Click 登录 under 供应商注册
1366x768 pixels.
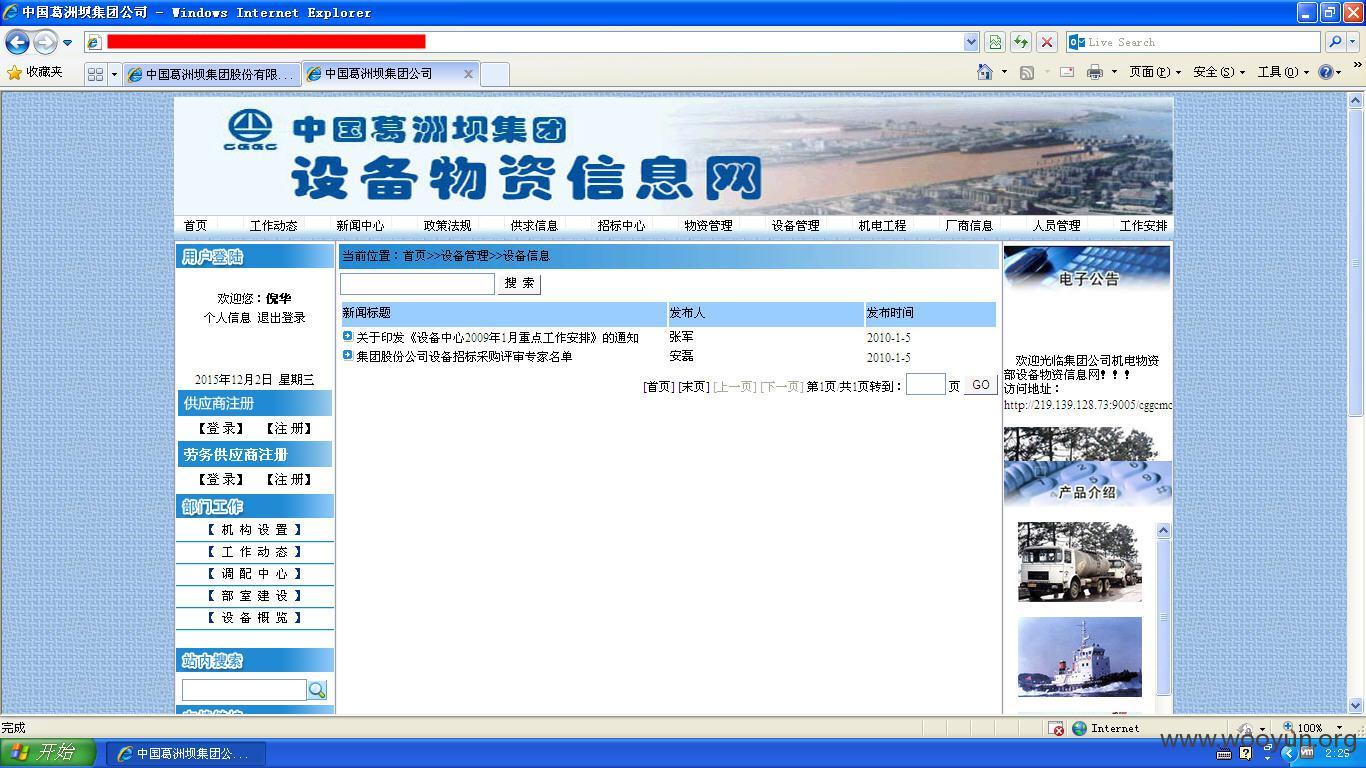click(x=221, y=428)
